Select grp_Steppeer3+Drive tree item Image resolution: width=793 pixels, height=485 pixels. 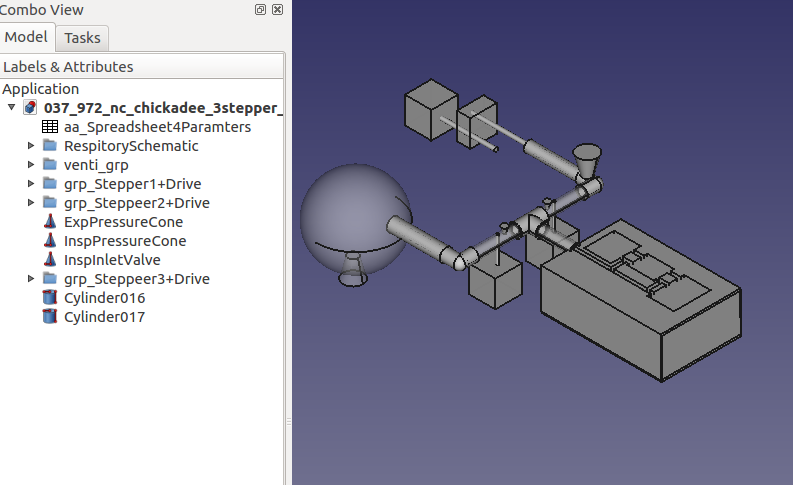tap(136, 279)
